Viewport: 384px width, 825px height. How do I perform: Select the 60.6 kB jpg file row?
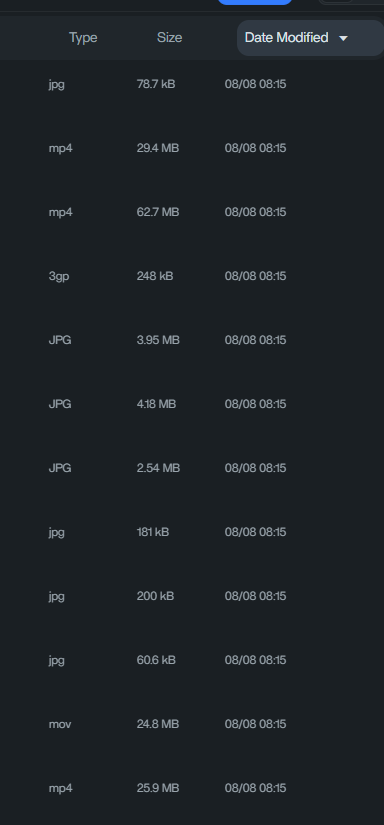click(192, 660)
